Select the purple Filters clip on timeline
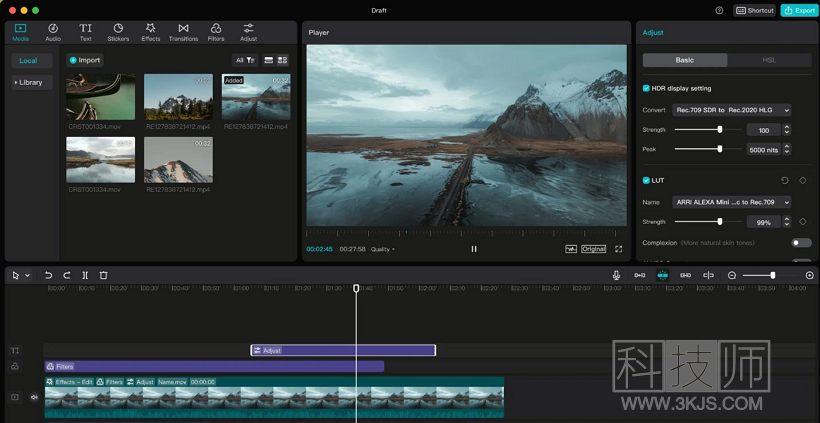The image size is (820, 423). (x=214, y=367)
